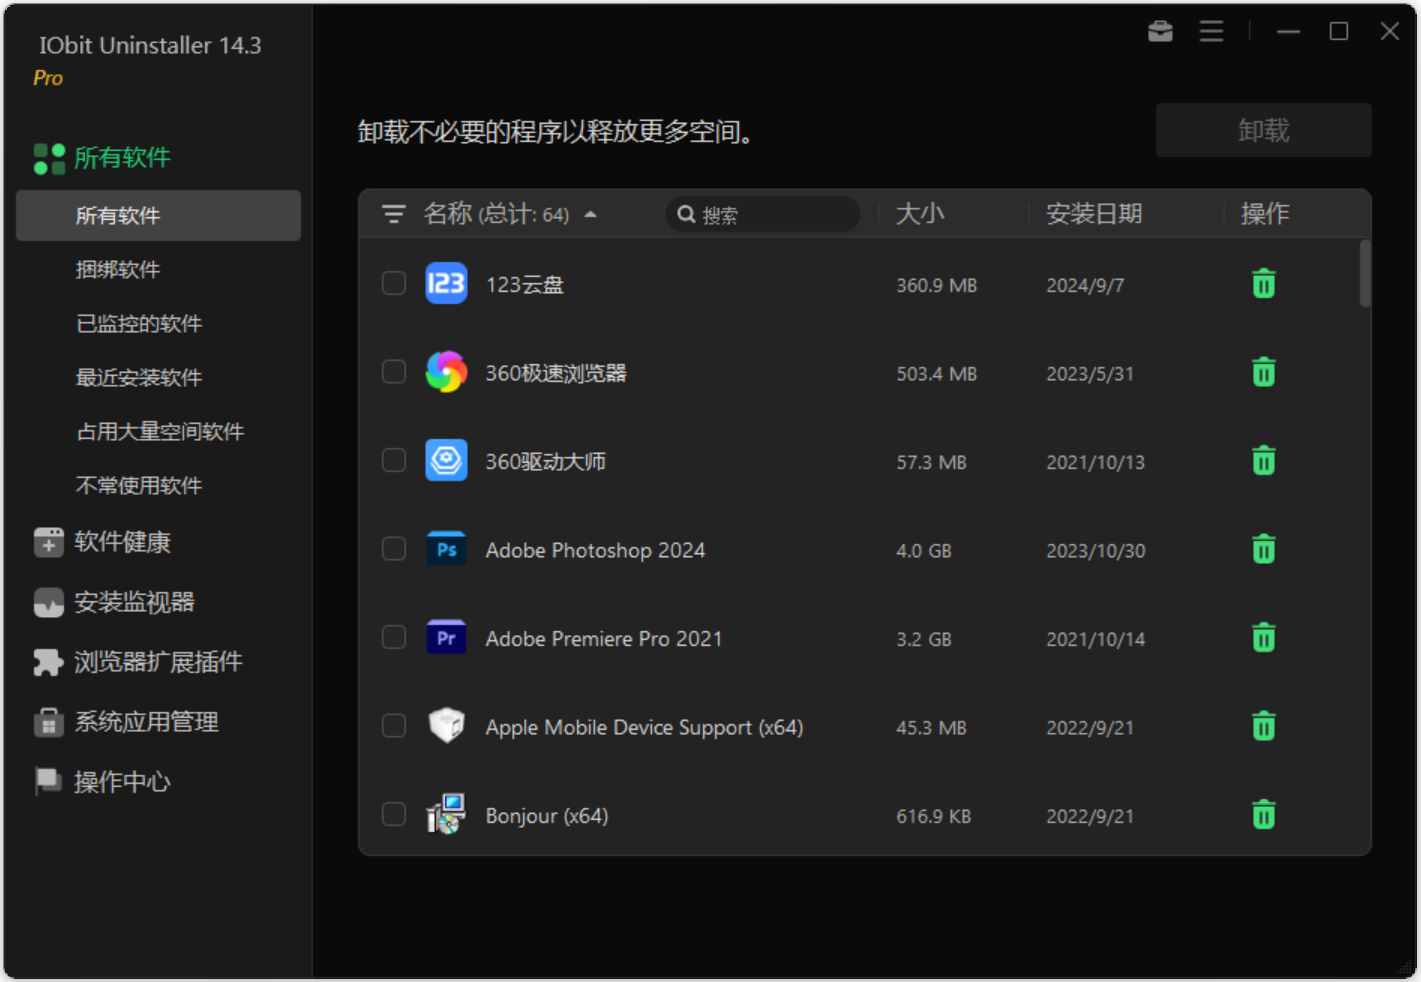Click trash icon for Apple Mobile Device Support
This screenshot has width=1421, height=982.
pos(1264,726)
